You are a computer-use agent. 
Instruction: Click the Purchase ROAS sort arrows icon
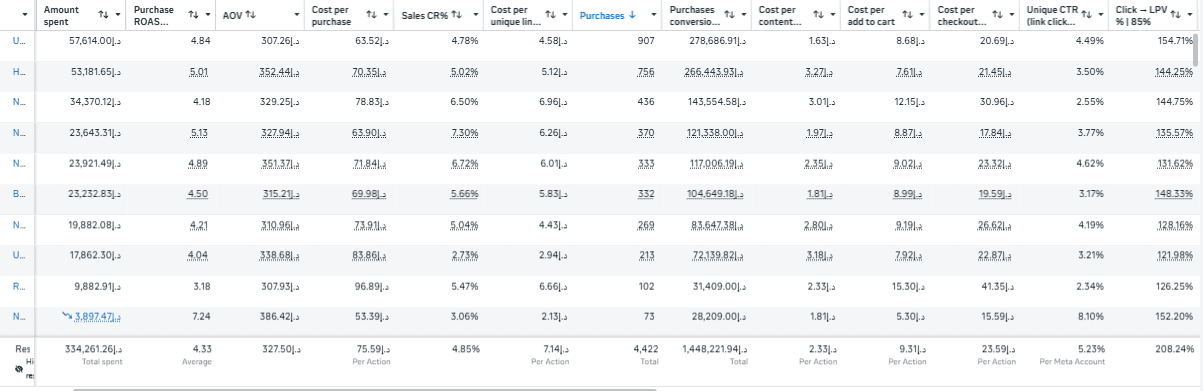pyautogui.click(x=194, y=15)
